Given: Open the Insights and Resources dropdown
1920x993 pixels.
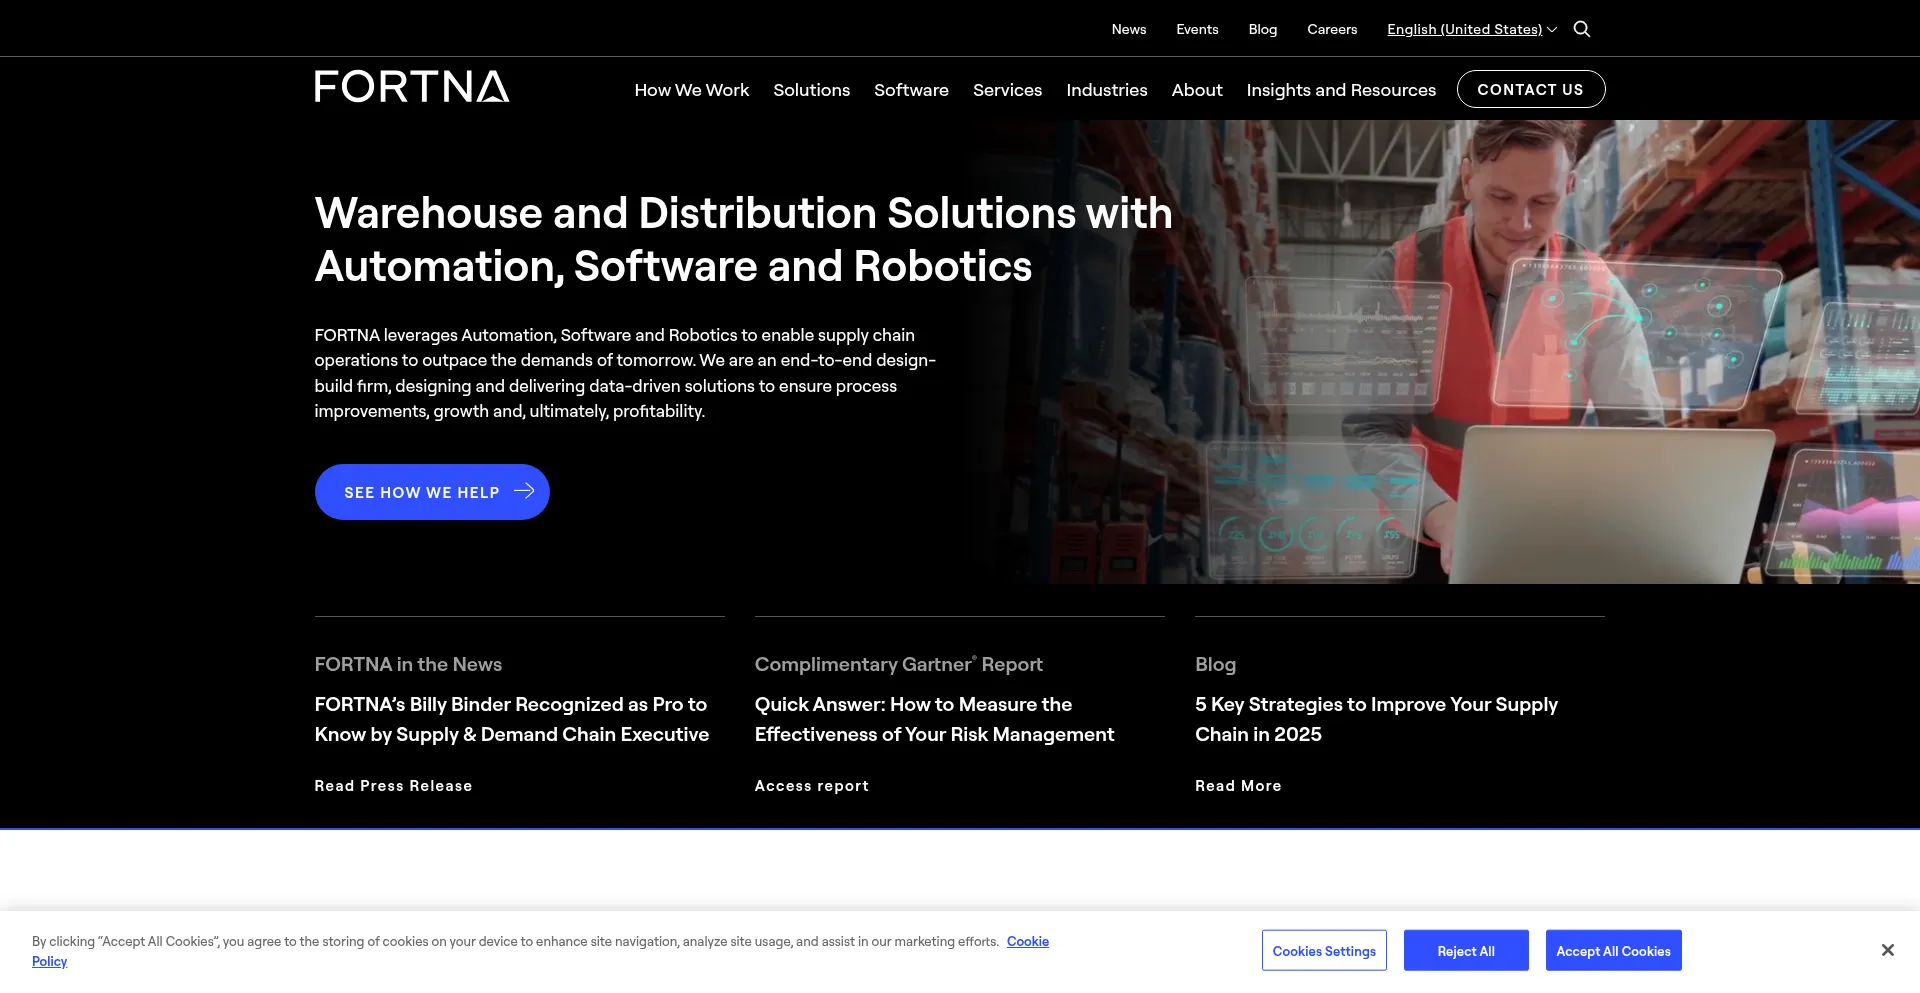Looking at the screenshot, I should pyautogui.click(x=1341, y=90).
